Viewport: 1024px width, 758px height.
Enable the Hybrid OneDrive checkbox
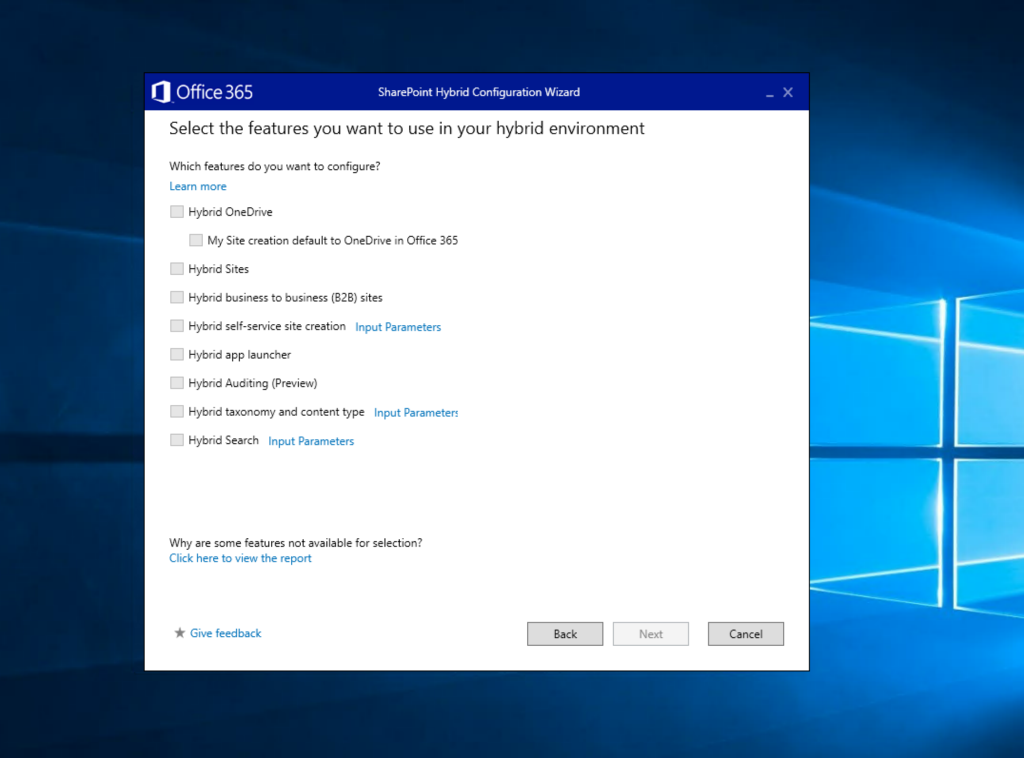(176, 212)
